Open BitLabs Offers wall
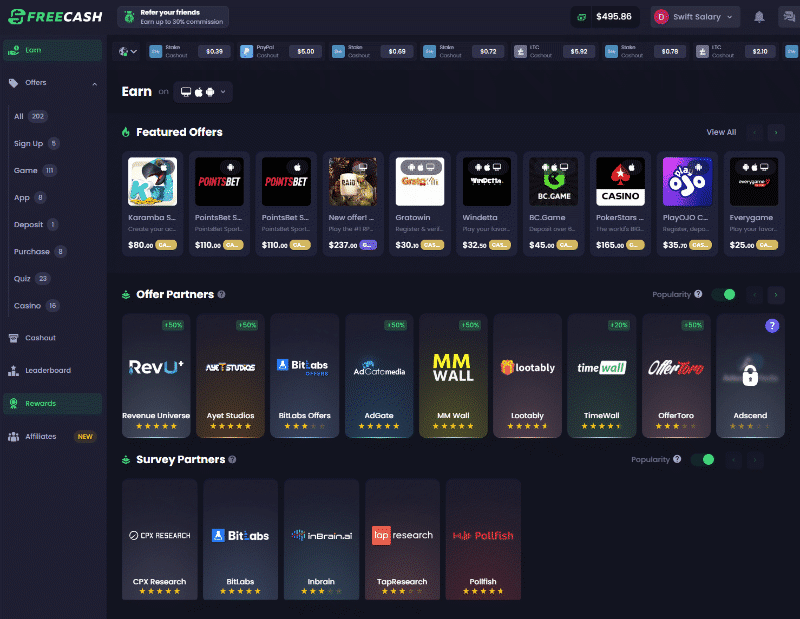800x619 pixels. [x=305, y=376]
